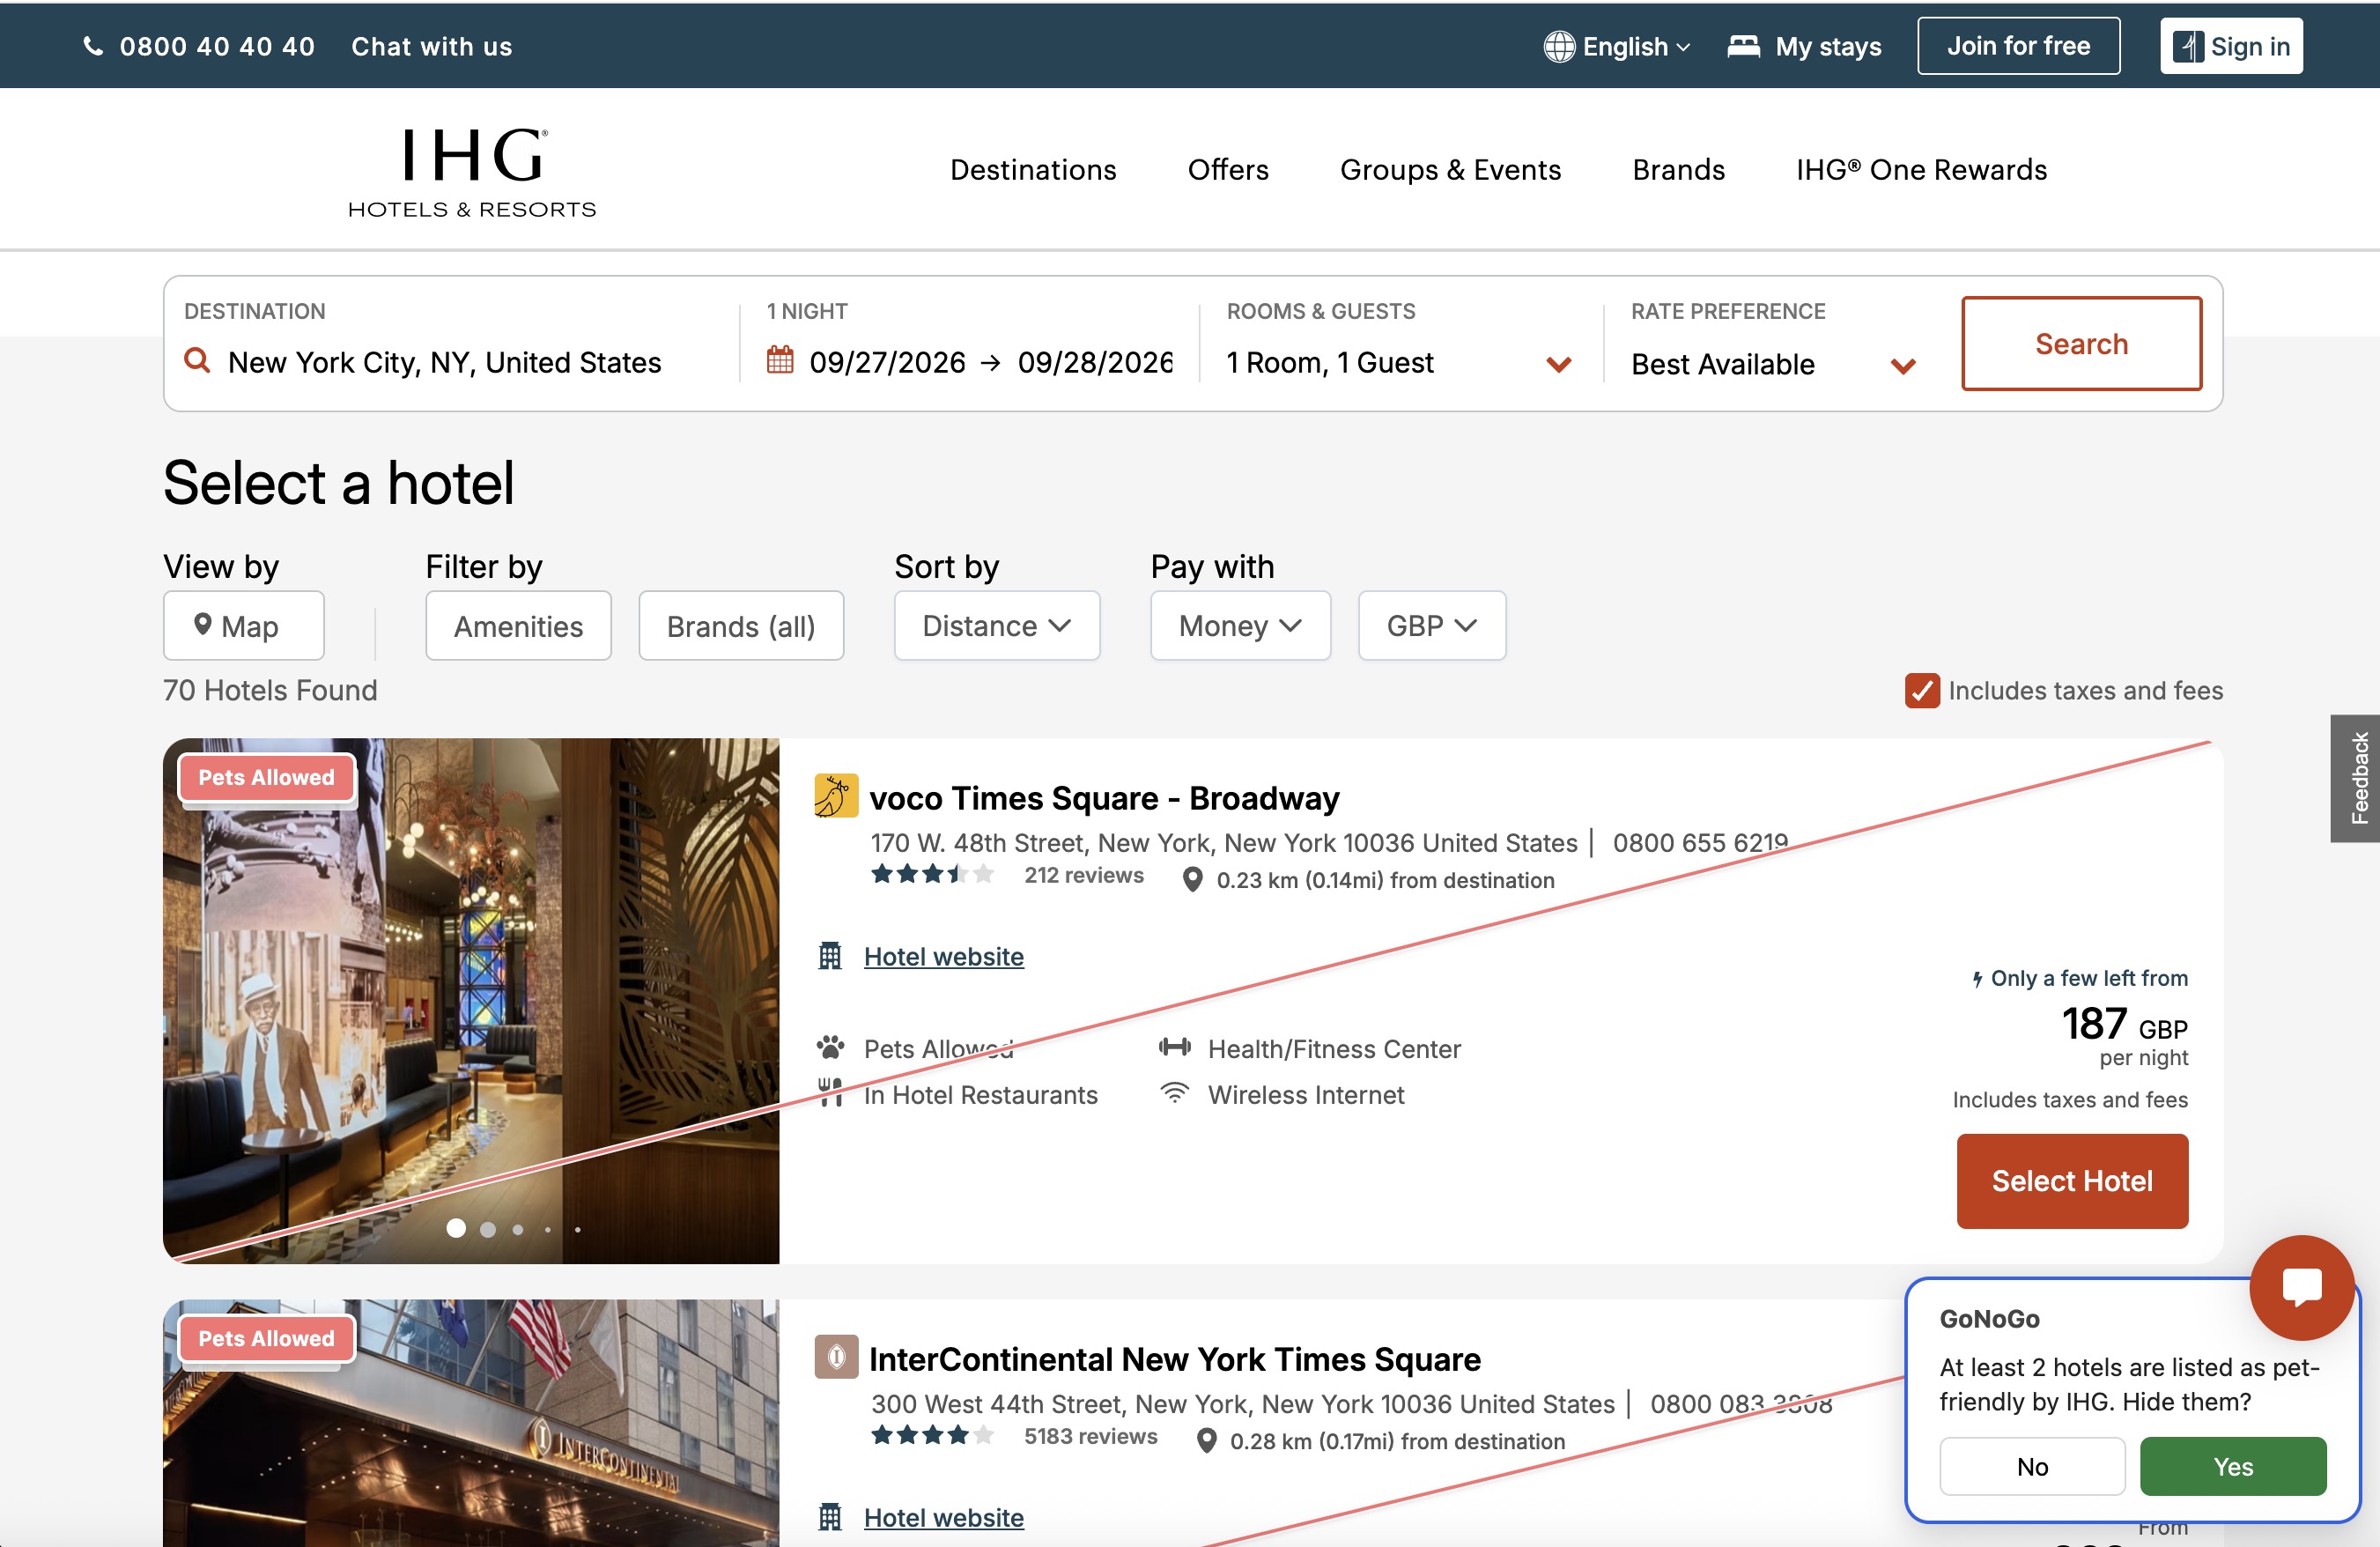Screen dimensions: 2380x1547
Task: Toggle Includes taxes and fees checkbox
Action: 1922,690
